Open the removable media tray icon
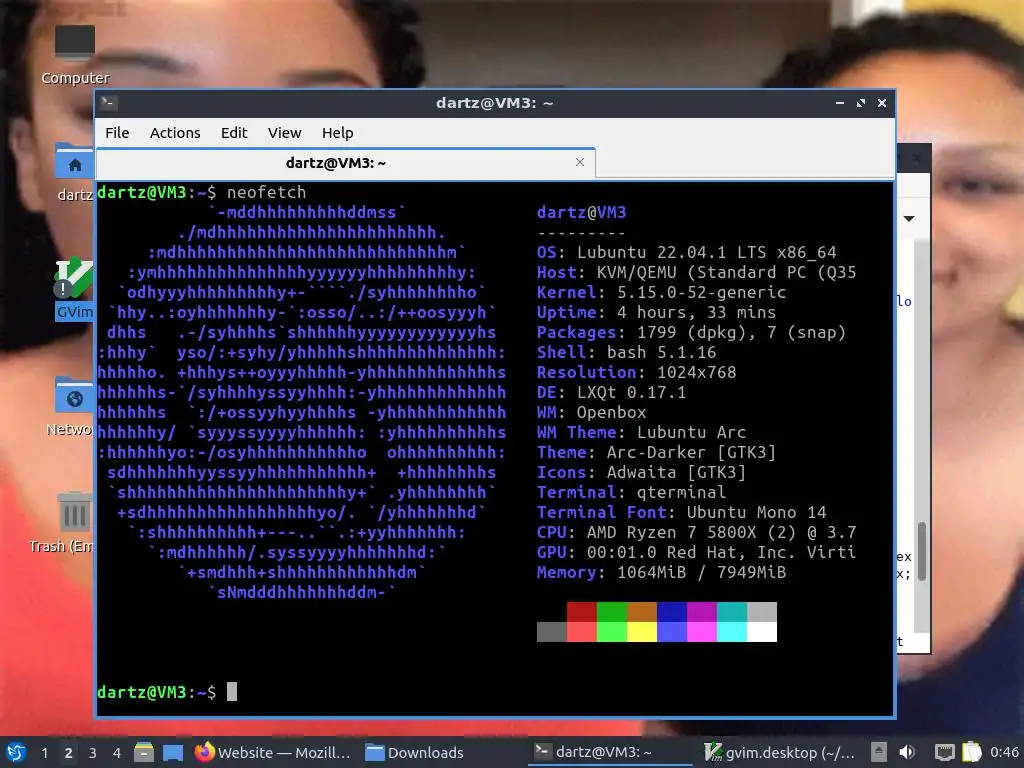The image size is (1024, 768). point(879,752)
